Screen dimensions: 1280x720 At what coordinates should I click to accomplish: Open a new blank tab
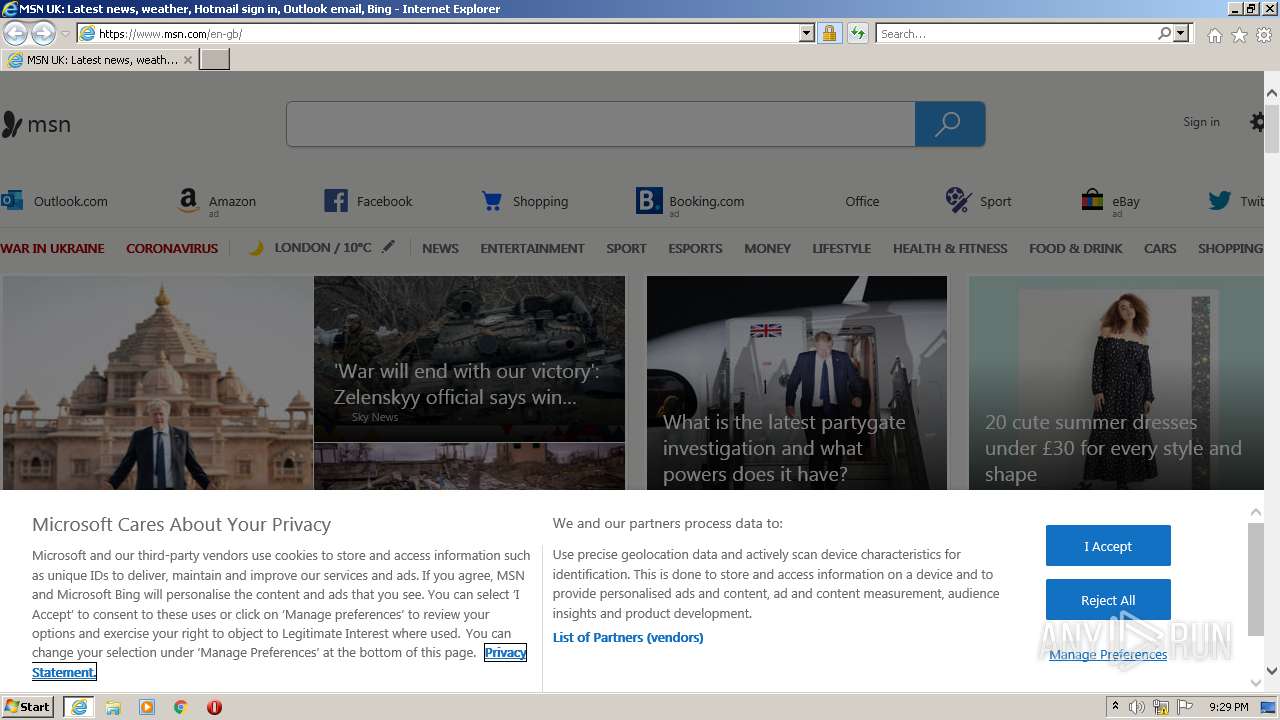tap(215, 60)
